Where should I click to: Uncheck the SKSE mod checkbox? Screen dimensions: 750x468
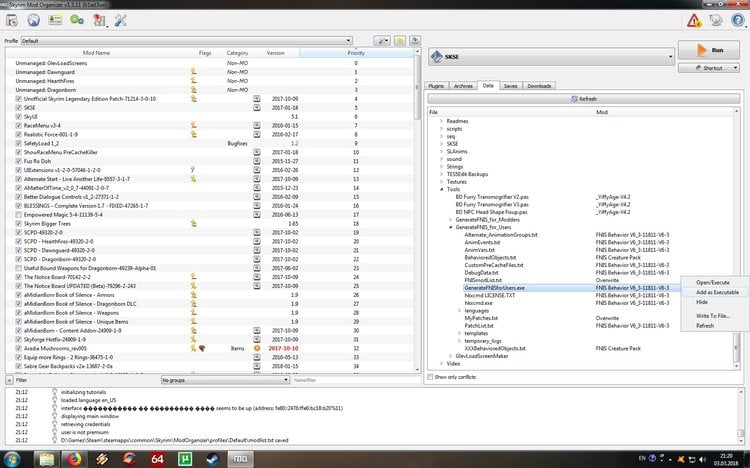[18, 108]
